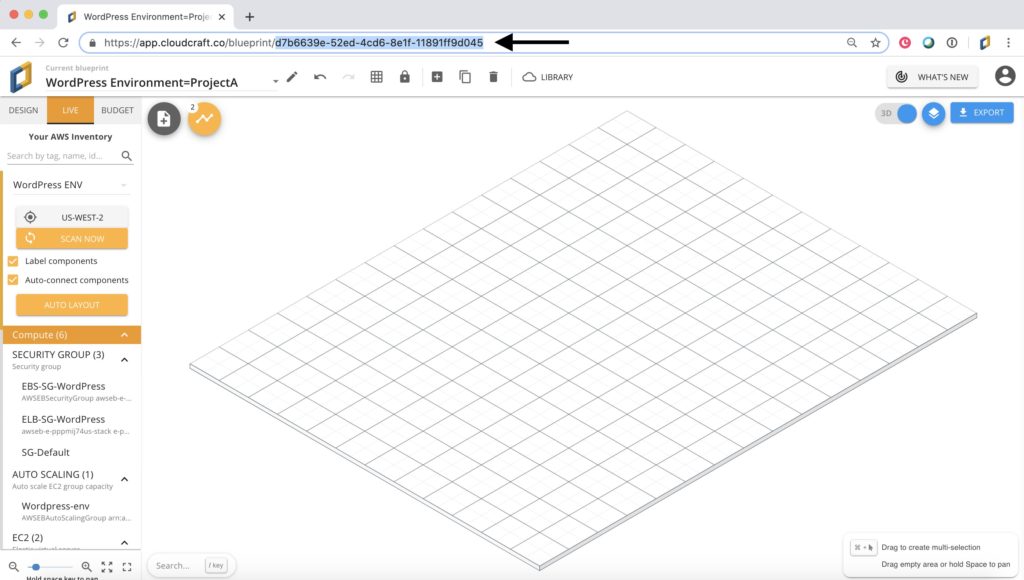Open blueprint name dropdown arrow
Viewport: 1024px width, 580px height.
pos(276,82)
